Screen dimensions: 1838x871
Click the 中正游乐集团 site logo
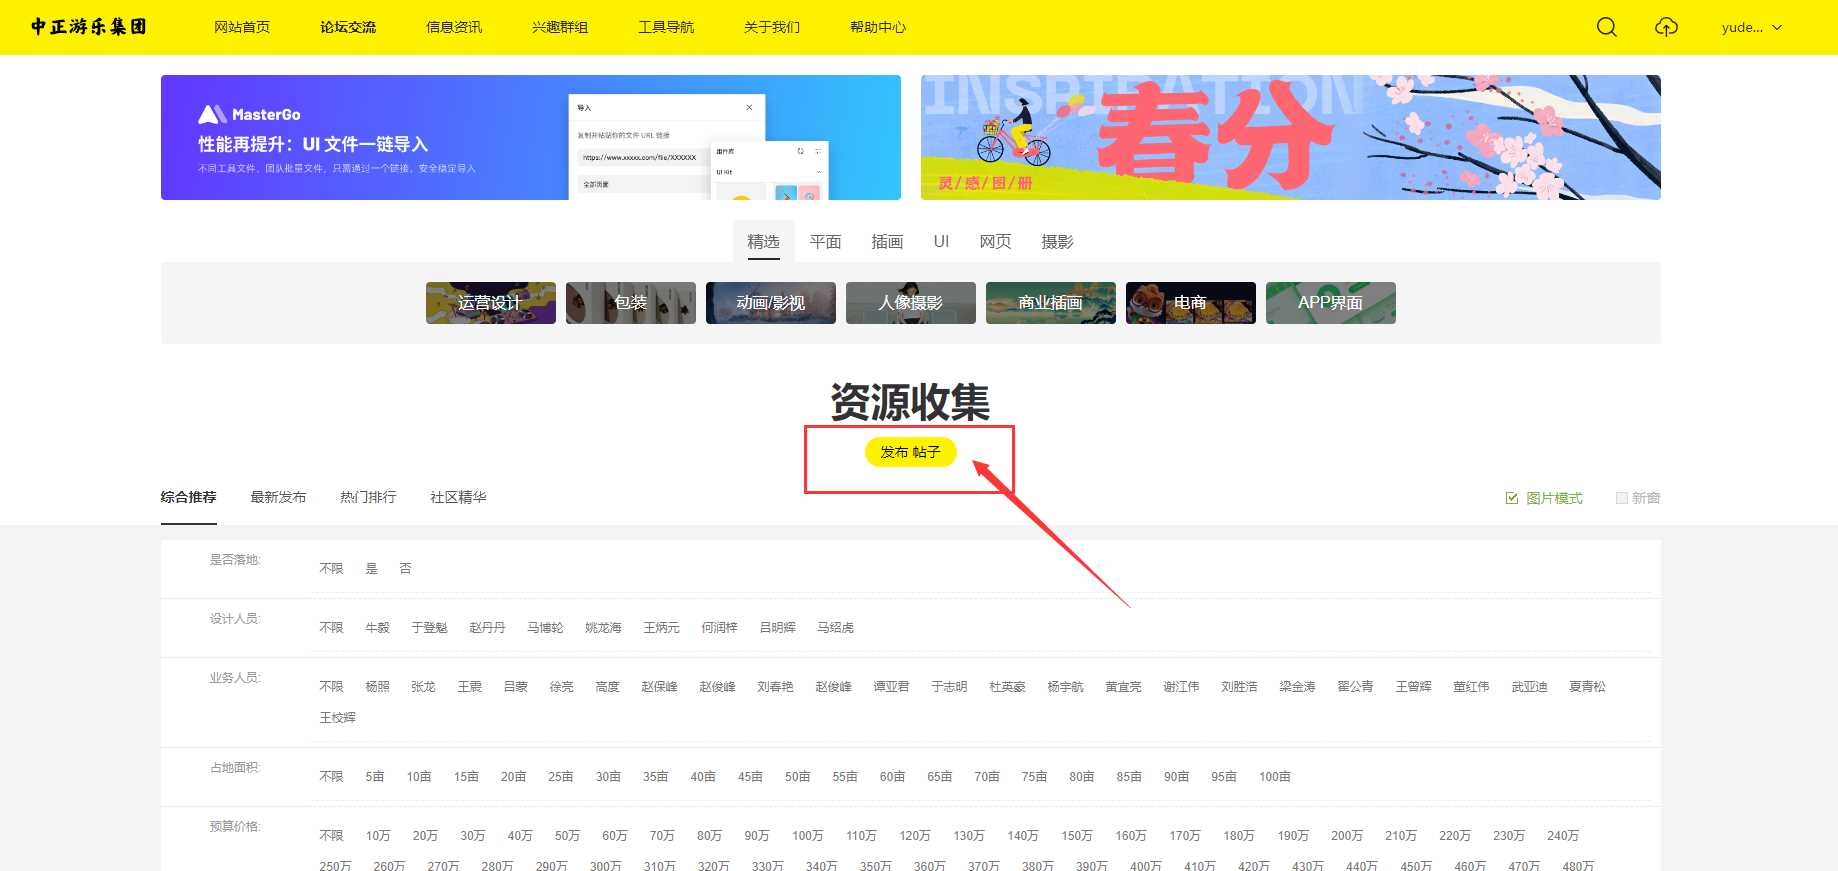(x=89, y=27)
